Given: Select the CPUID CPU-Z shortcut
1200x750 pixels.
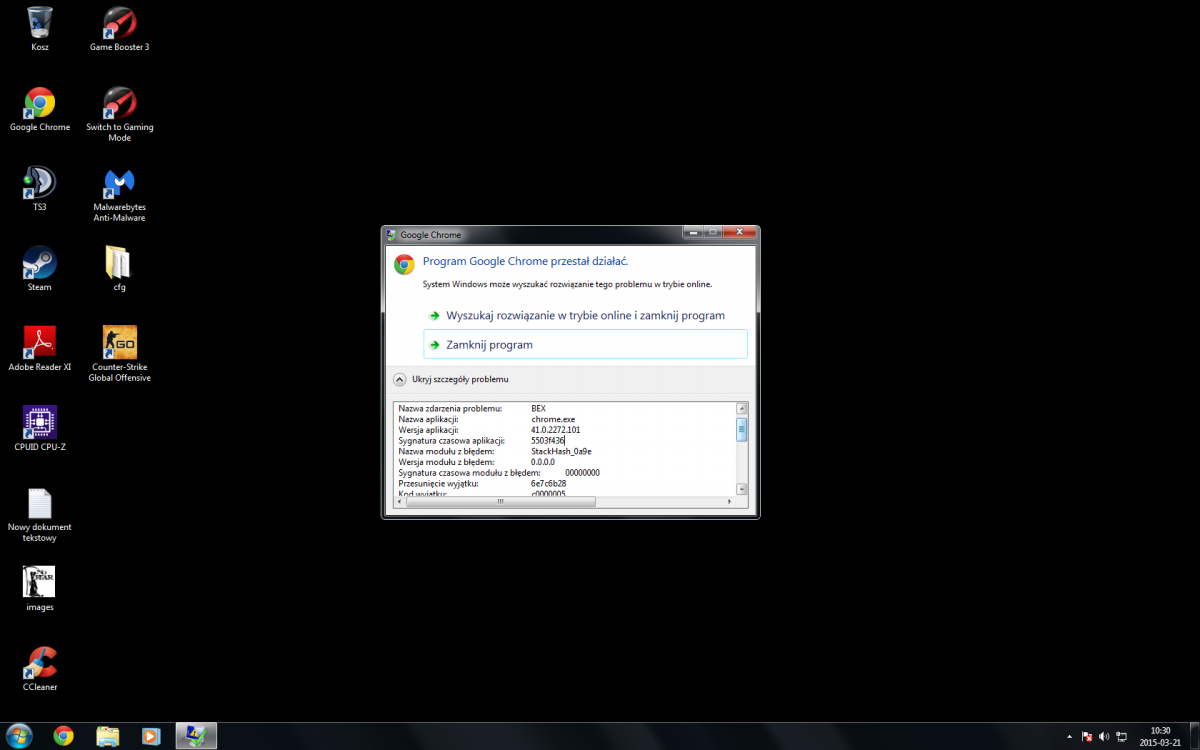Looking at the screenshot, I should click(40, 429).
